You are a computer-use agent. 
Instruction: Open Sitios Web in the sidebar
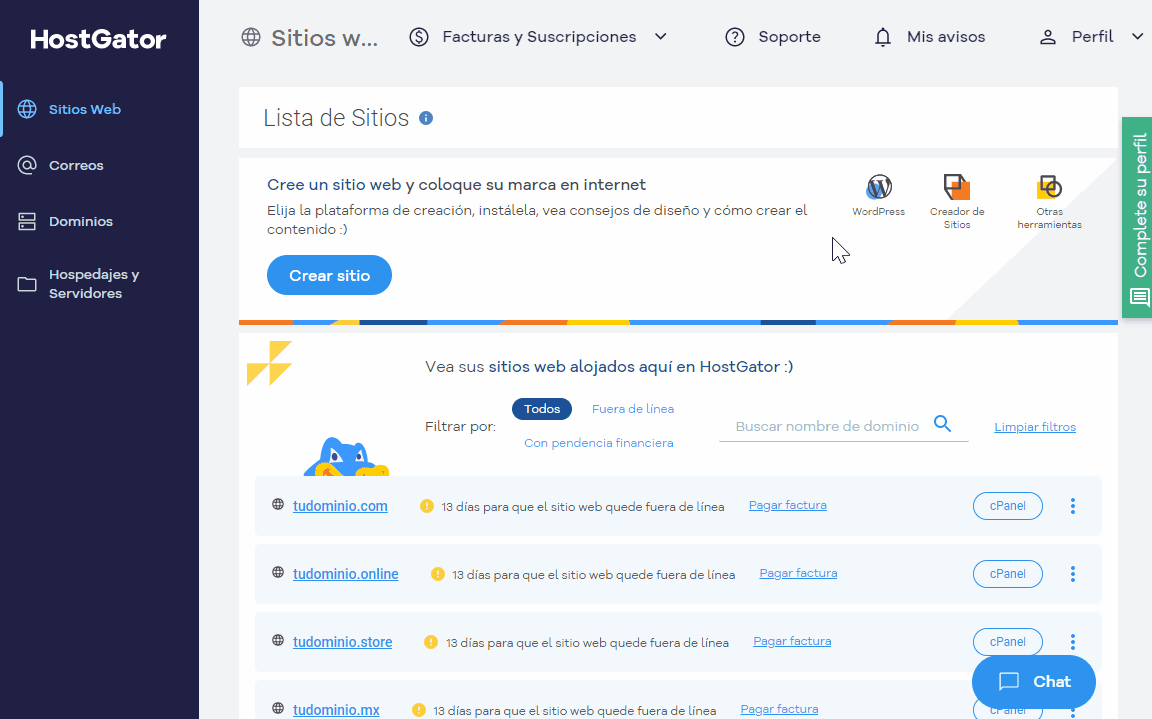pos(84,109)
